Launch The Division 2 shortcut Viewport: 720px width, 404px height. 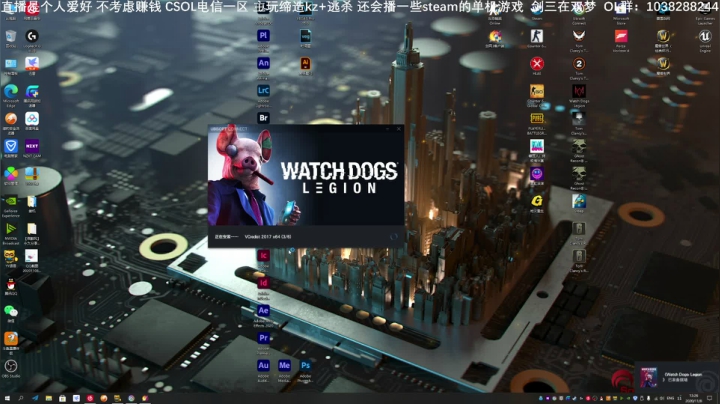coord(579,64)
